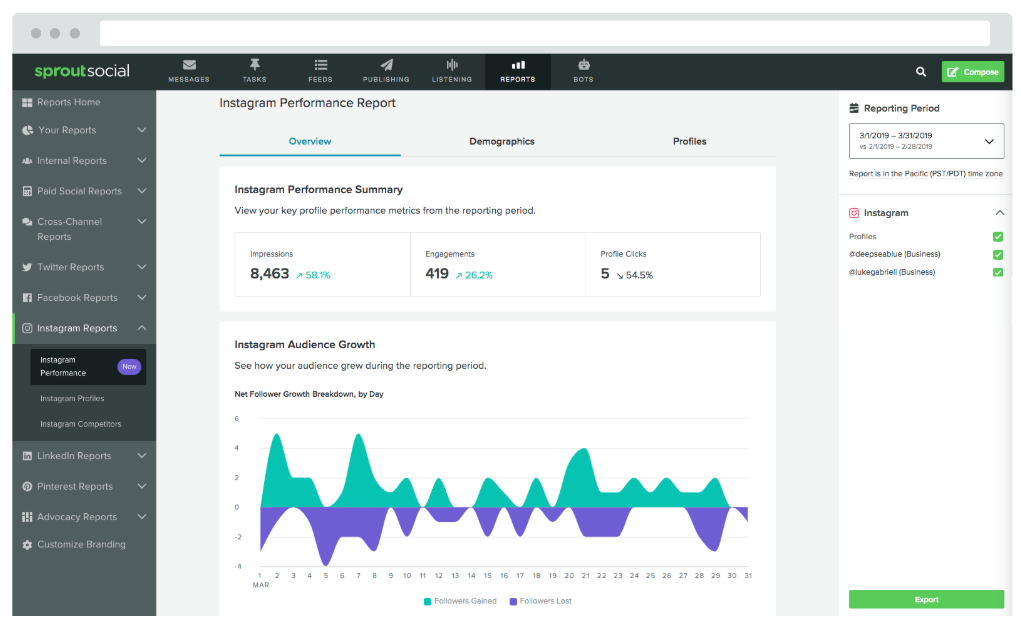Expand Your Reports chevron

tap(142, 130)
